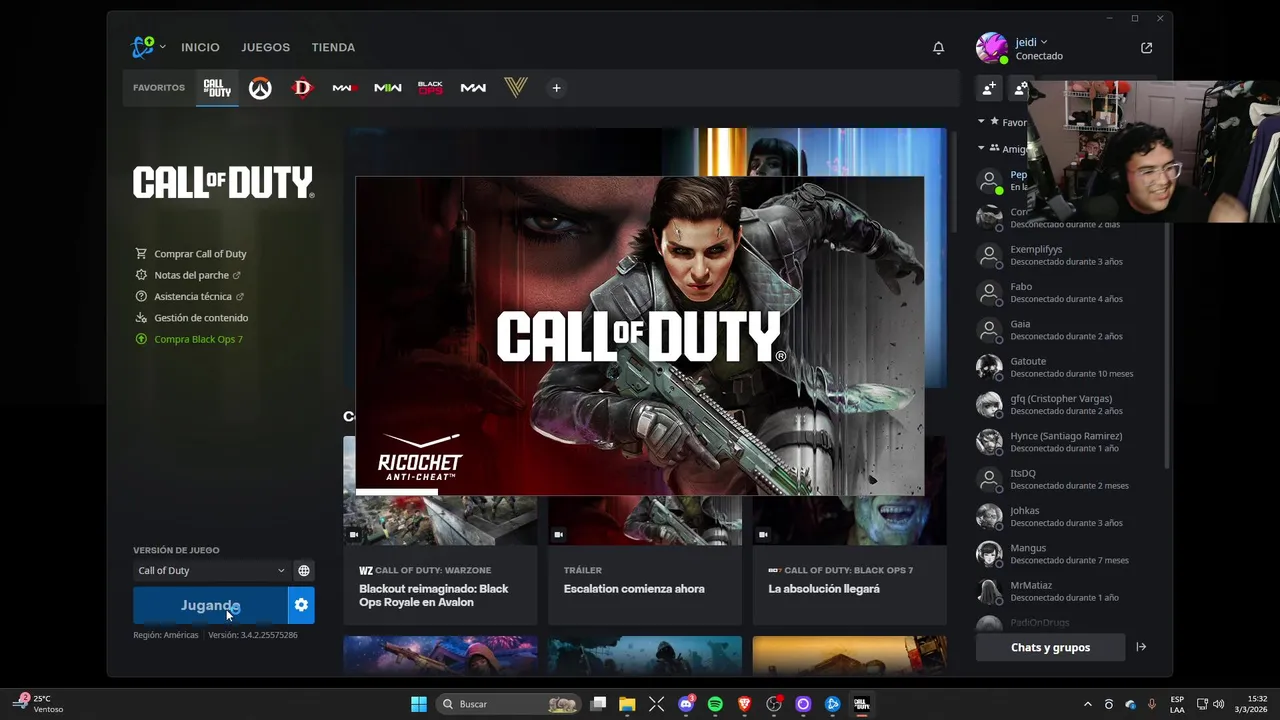Image resolution: width=1280 pixels, height=720 pixels.
Task: Select the MWII favorite icon
Action: pyautogui.click(x=388, y=88)
